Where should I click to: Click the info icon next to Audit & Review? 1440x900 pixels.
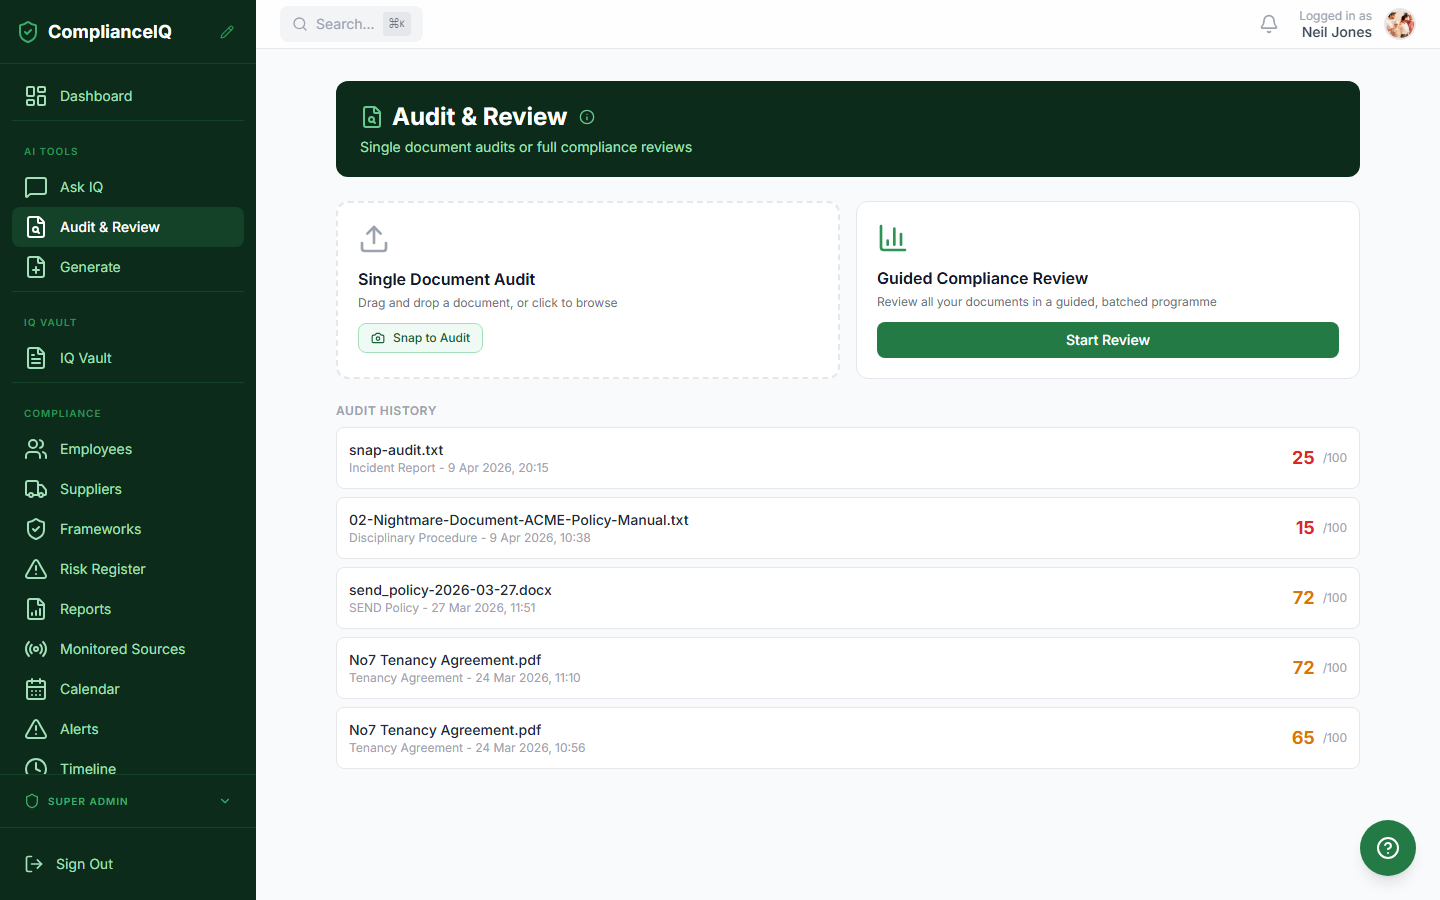coord(587,117)
